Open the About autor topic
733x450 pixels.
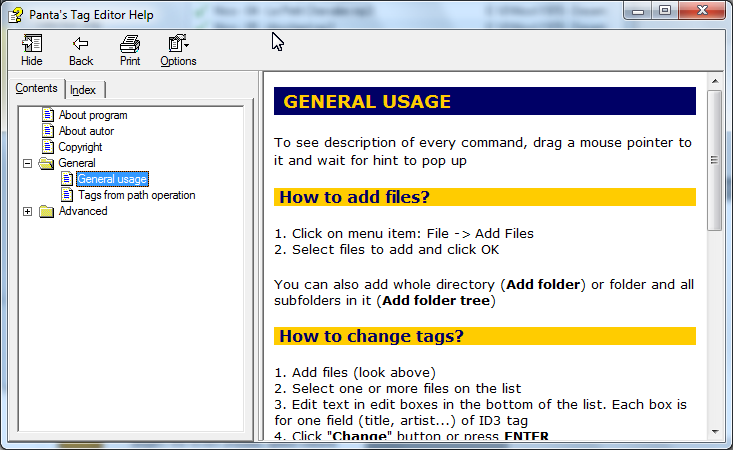click(86, 131)
